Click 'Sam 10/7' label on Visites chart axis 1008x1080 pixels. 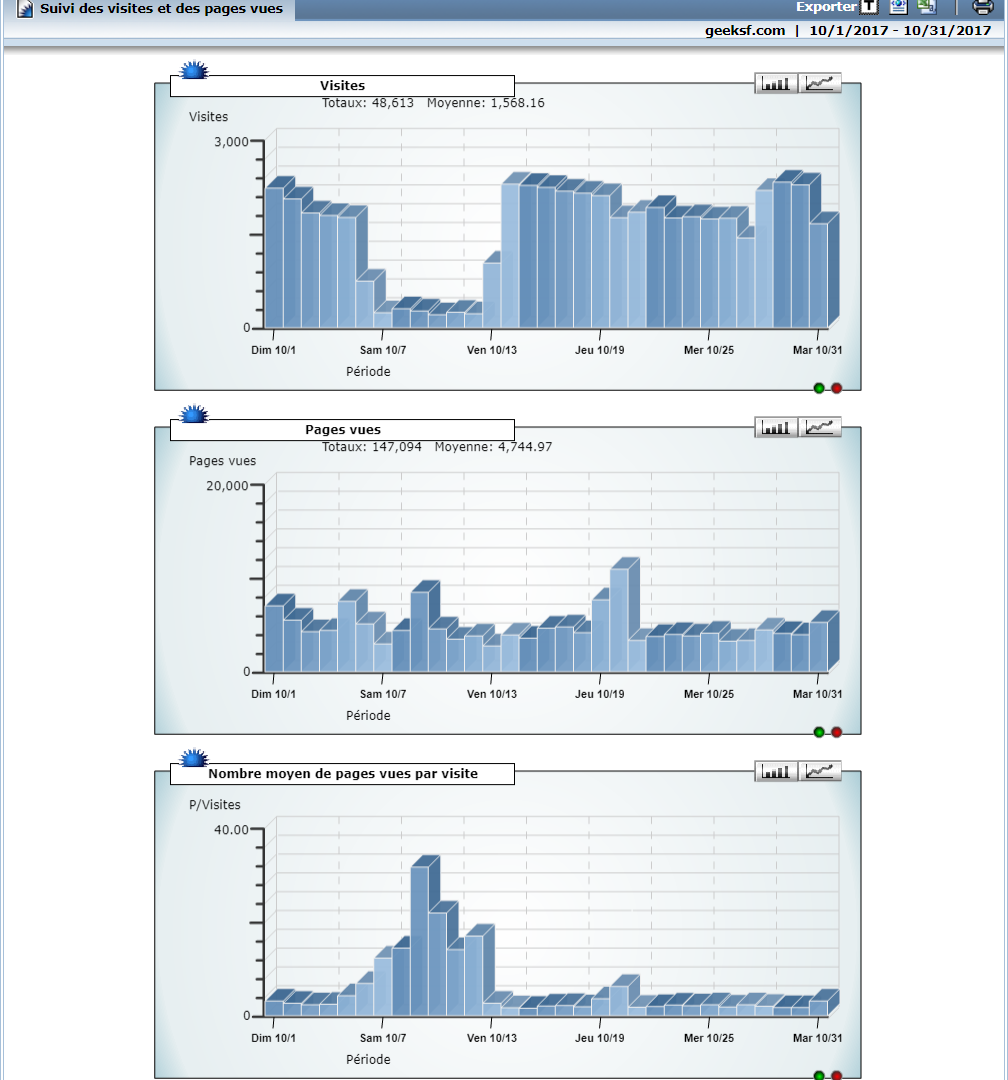click(383, 350)
